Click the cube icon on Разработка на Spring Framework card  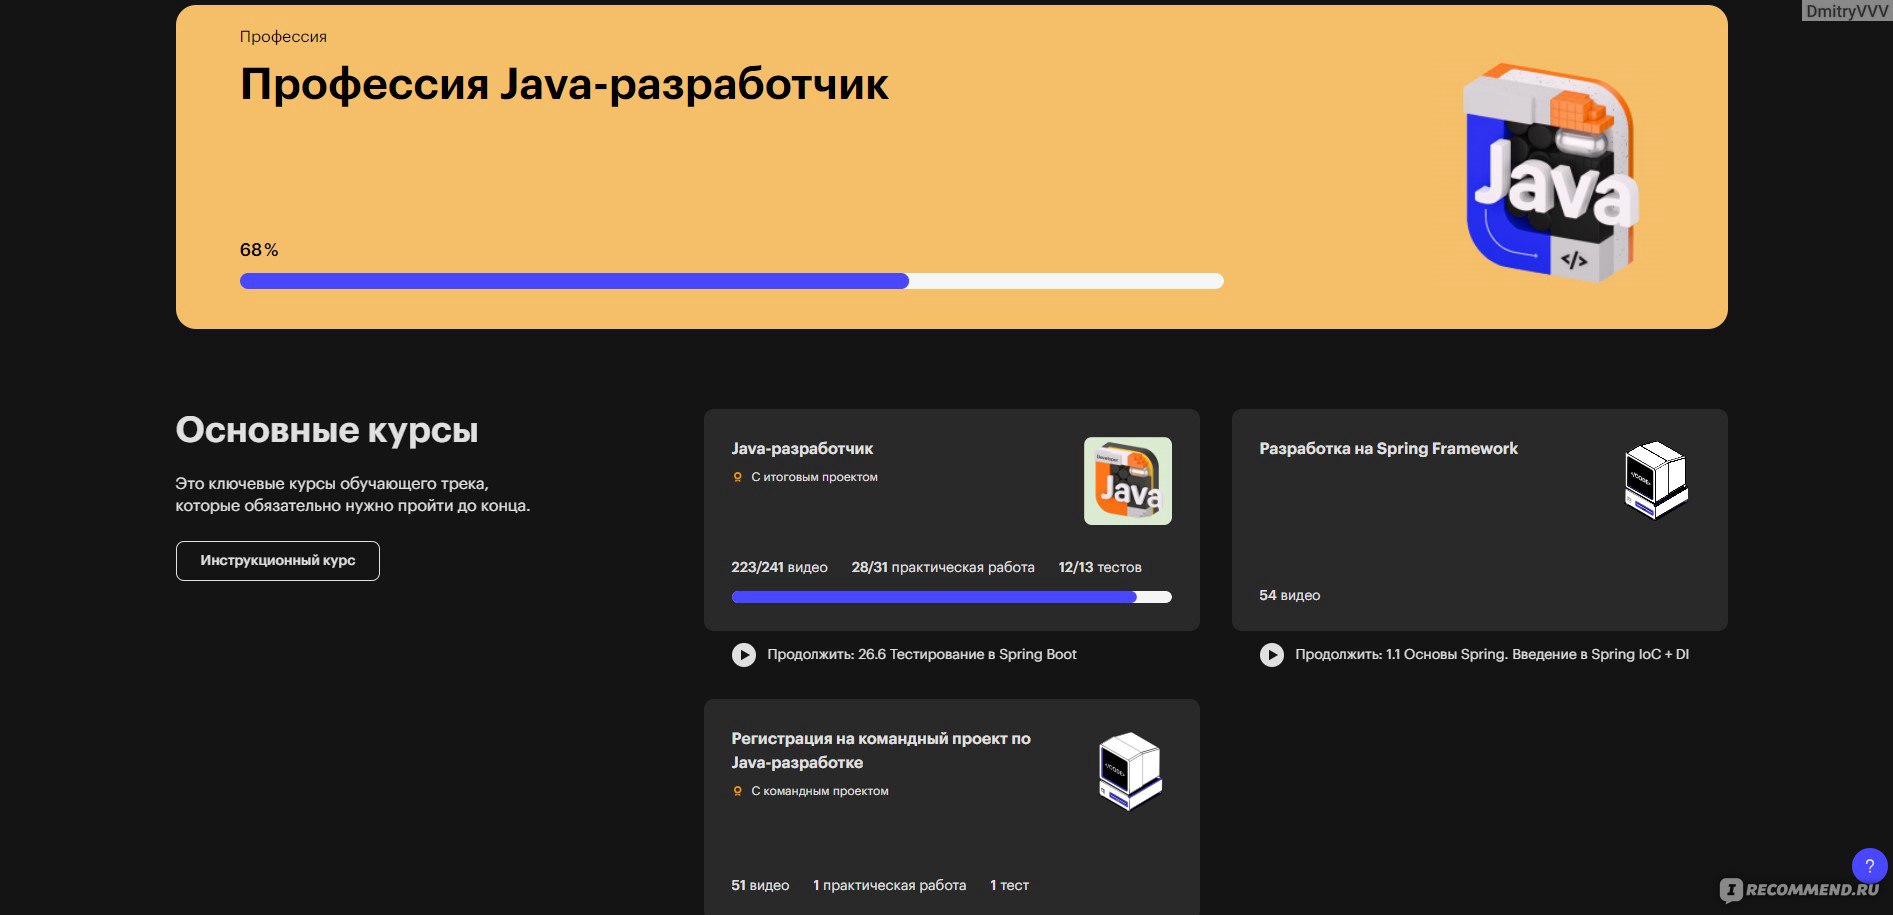(1656, 481)
